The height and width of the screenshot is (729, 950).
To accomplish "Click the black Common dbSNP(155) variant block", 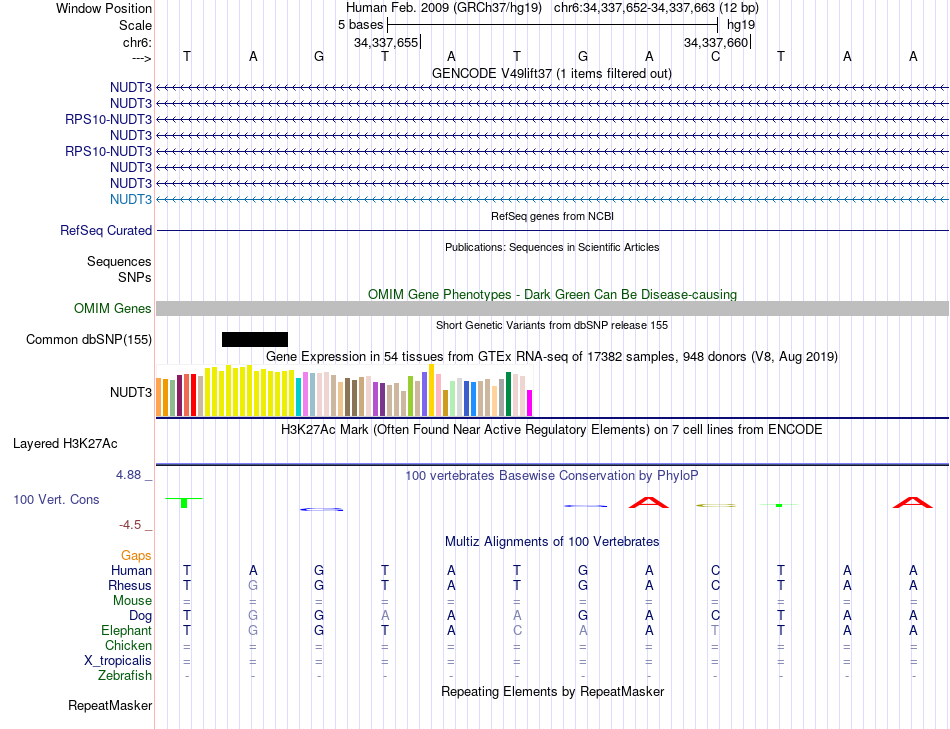I will coord(254,339).
